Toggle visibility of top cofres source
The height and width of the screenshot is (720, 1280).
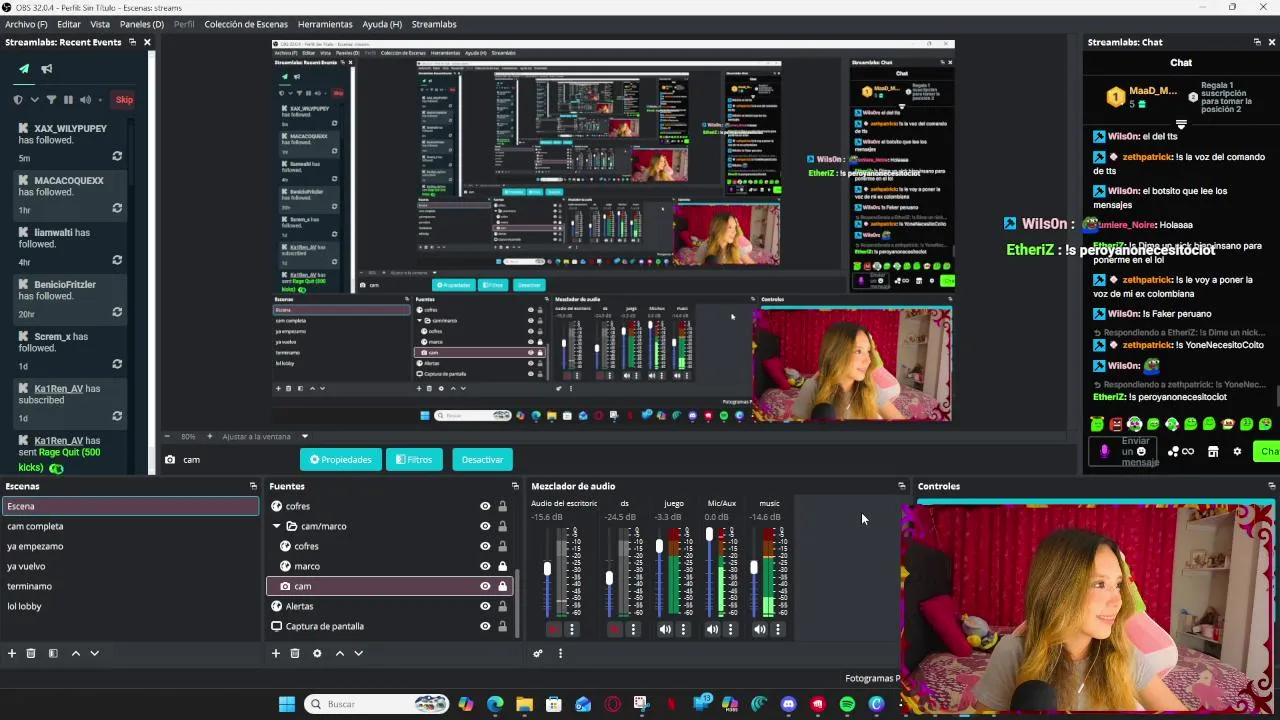485,506
